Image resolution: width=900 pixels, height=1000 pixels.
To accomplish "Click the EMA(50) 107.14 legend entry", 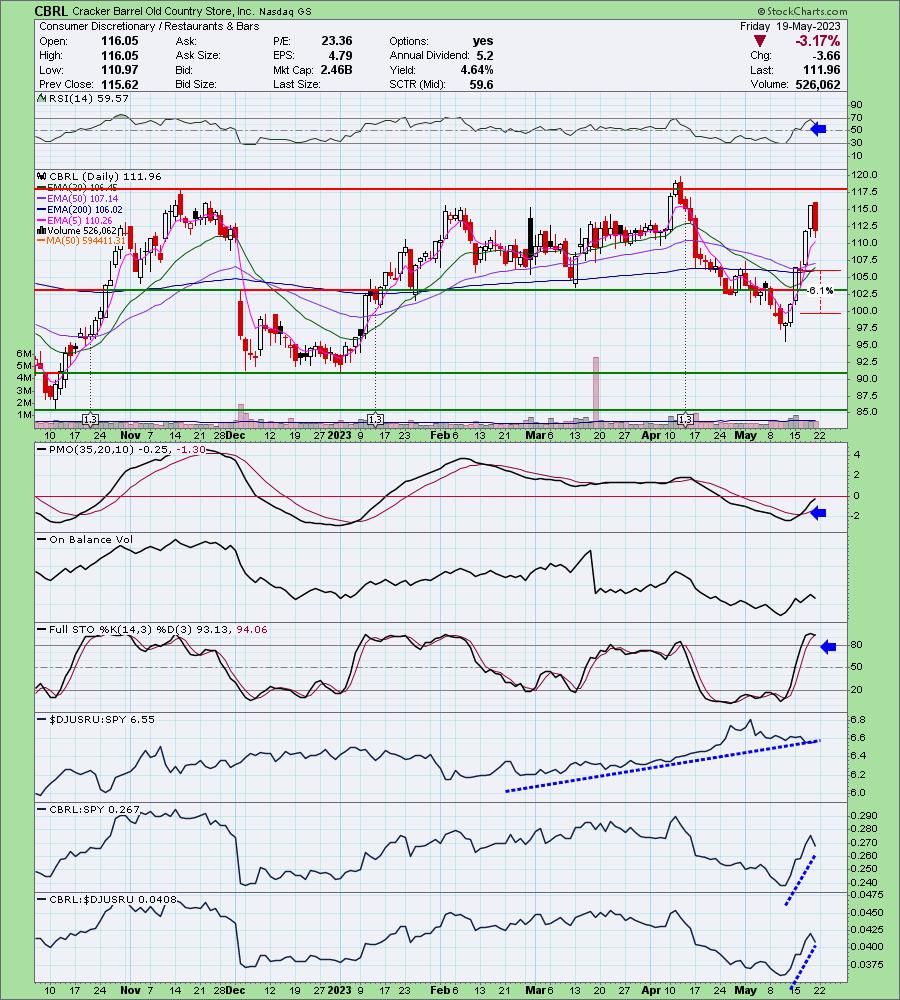I will [77, 198].
